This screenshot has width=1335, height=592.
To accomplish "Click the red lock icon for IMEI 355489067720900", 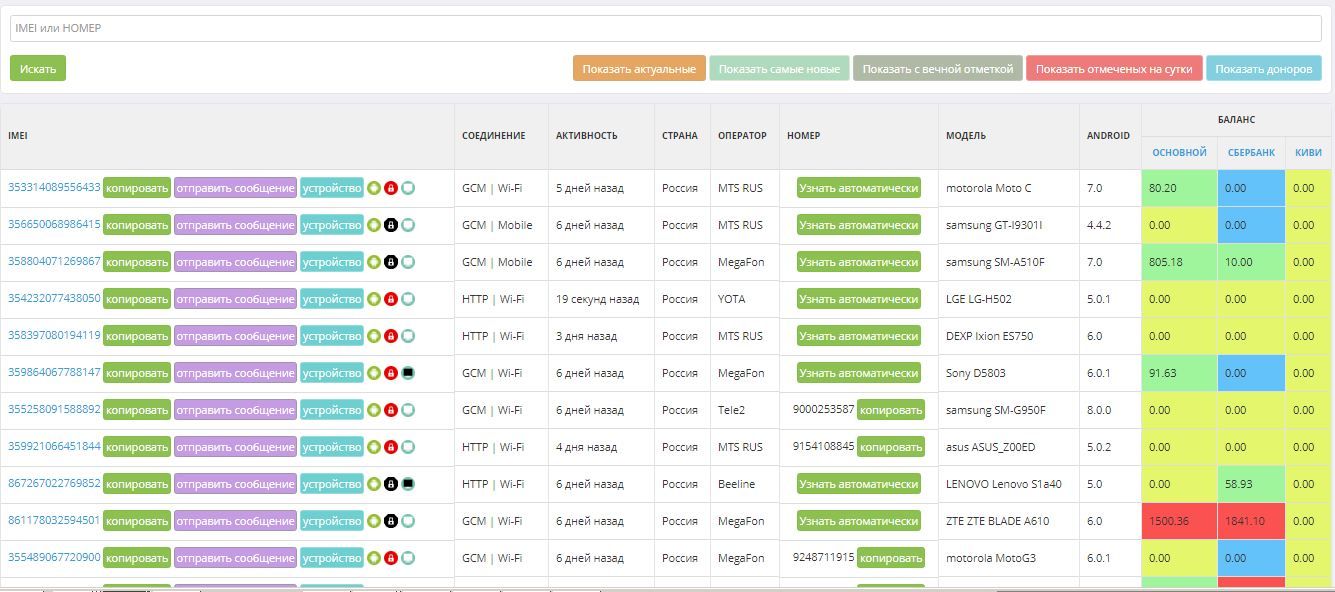I will coord(391,558).
